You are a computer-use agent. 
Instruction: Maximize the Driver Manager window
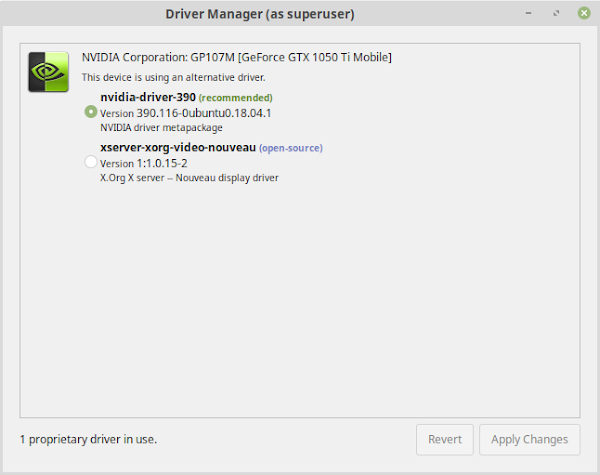tap(556, 13)
